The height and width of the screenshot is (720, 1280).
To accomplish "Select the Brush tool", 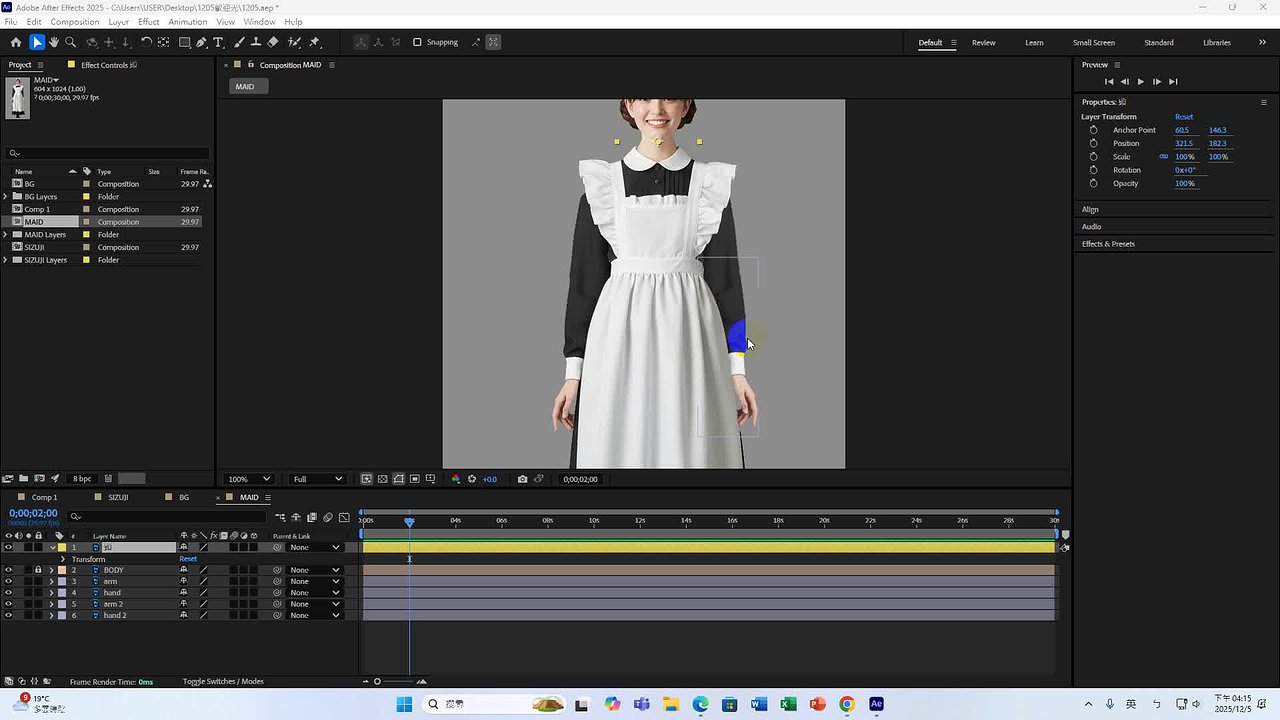I will pyautogui.click(x=239, y=42).
